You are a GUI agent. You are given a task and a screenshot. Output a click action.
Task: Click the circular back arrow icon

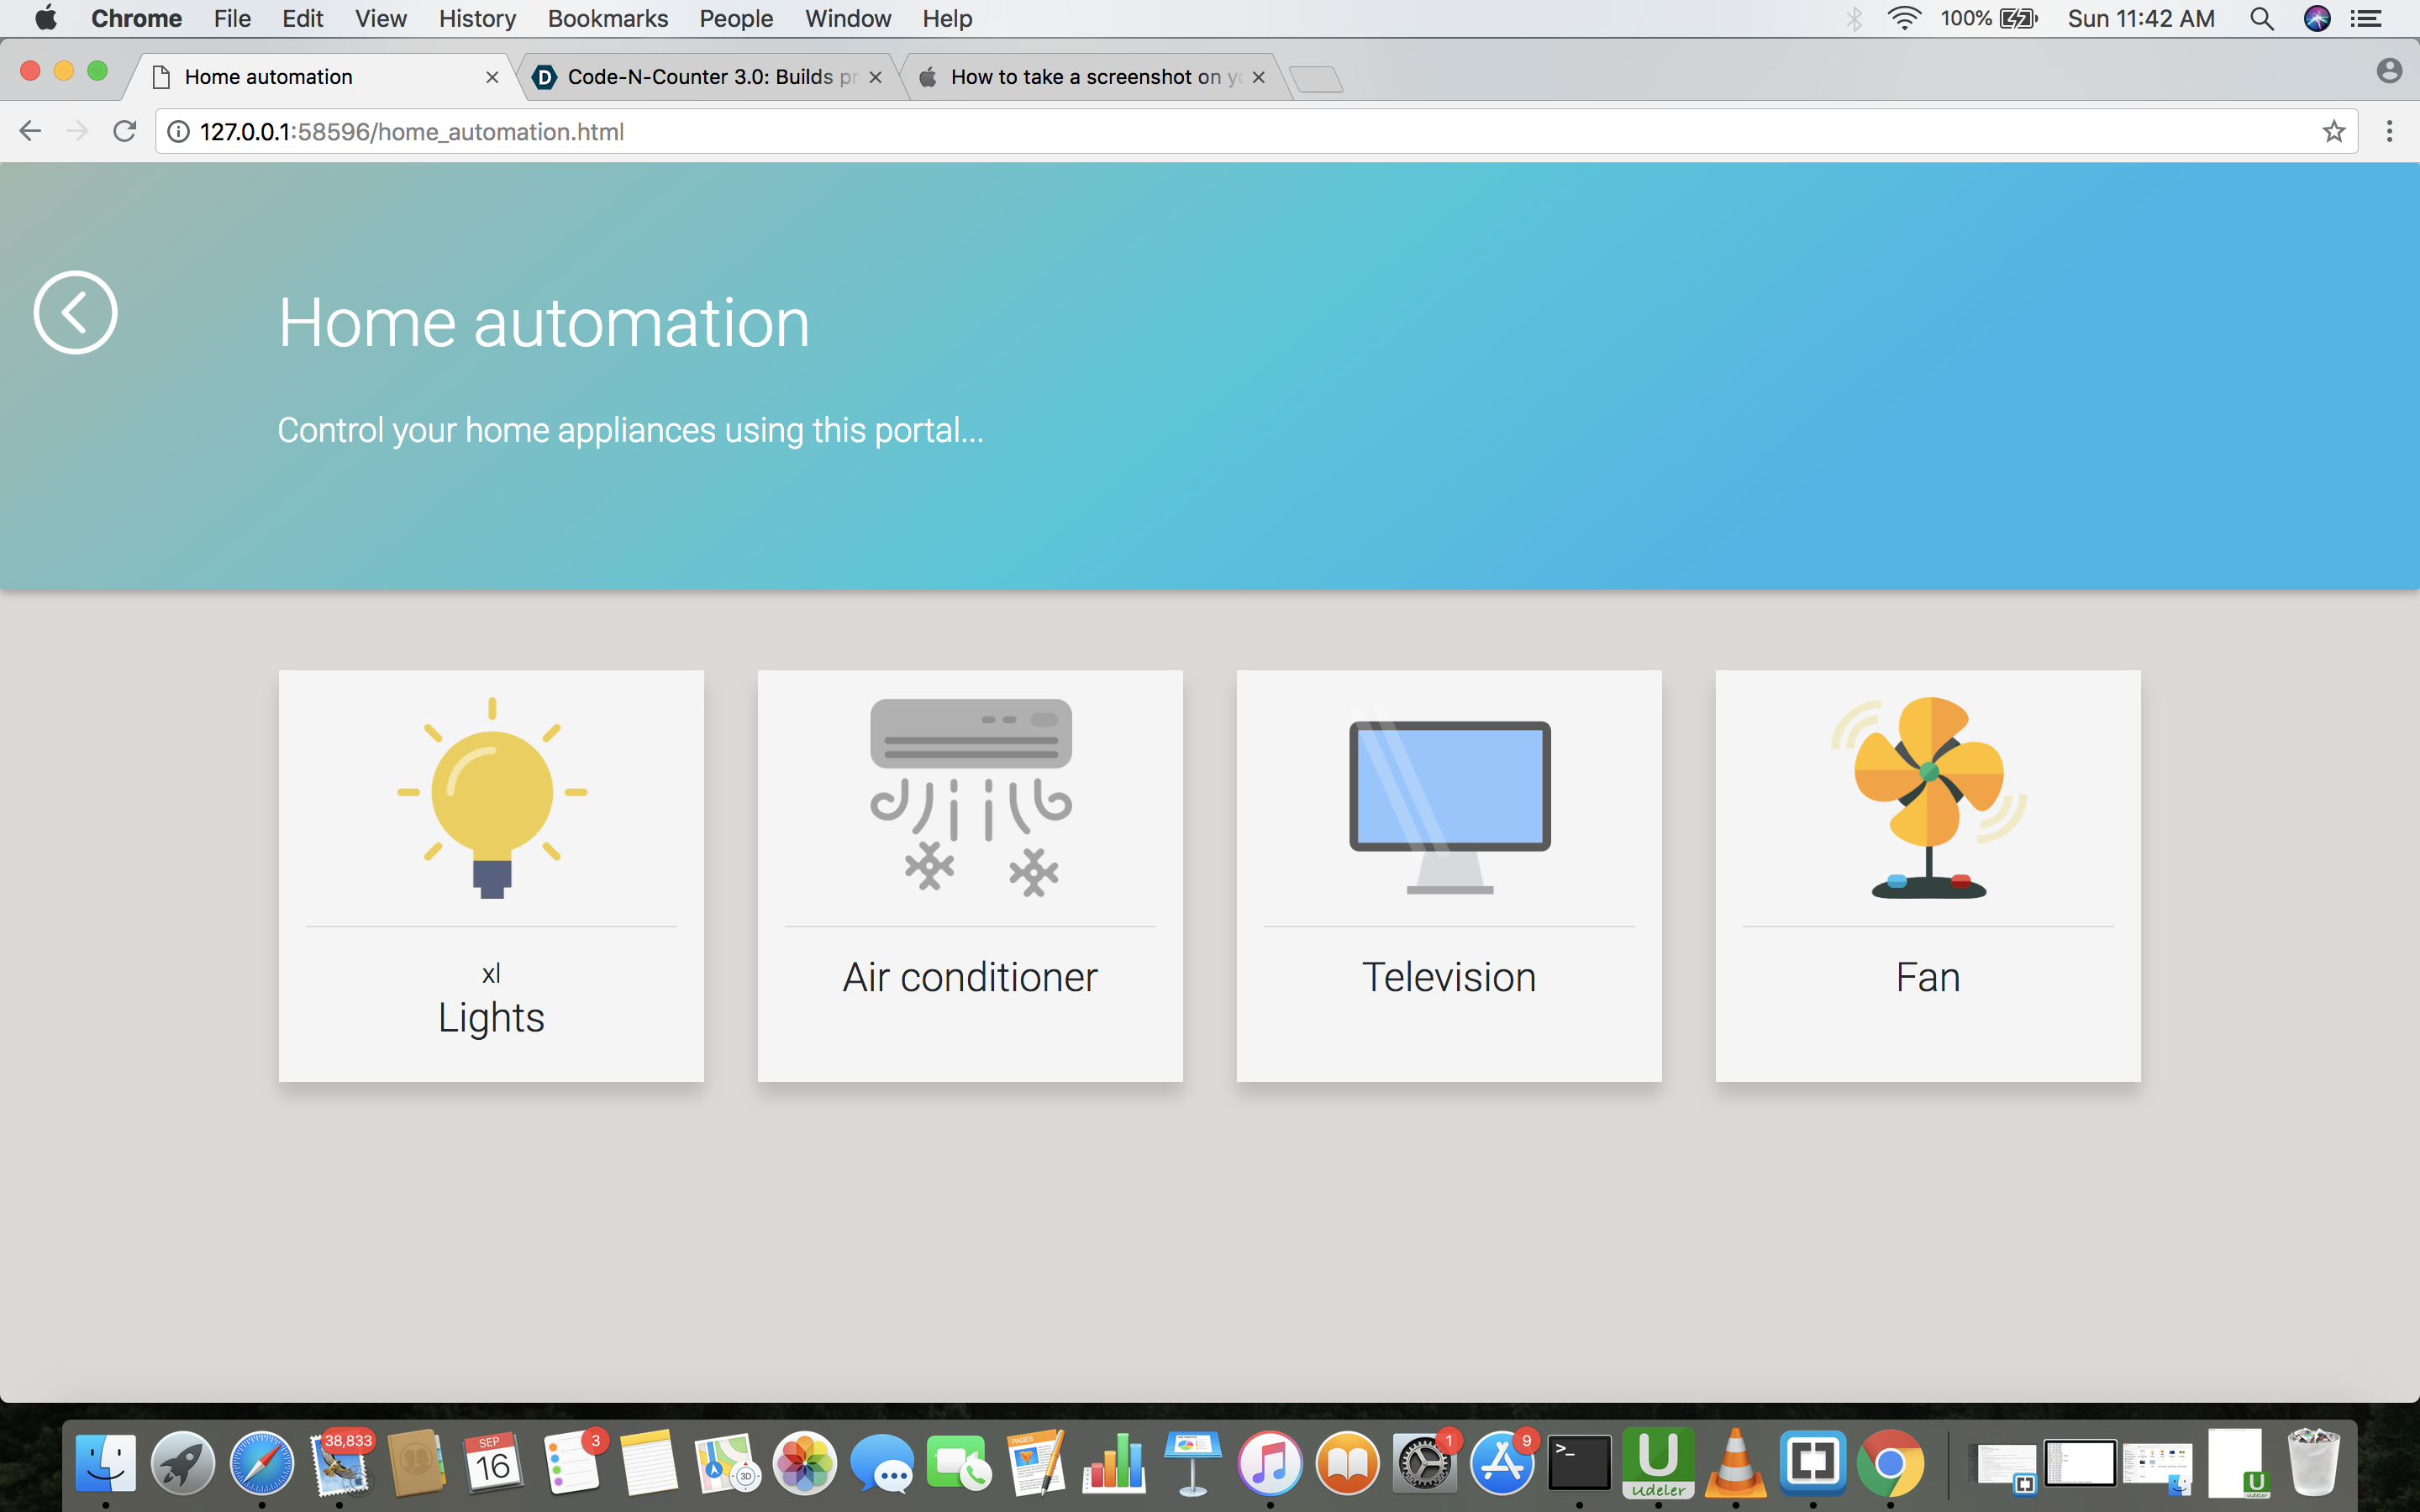point(75,312)
